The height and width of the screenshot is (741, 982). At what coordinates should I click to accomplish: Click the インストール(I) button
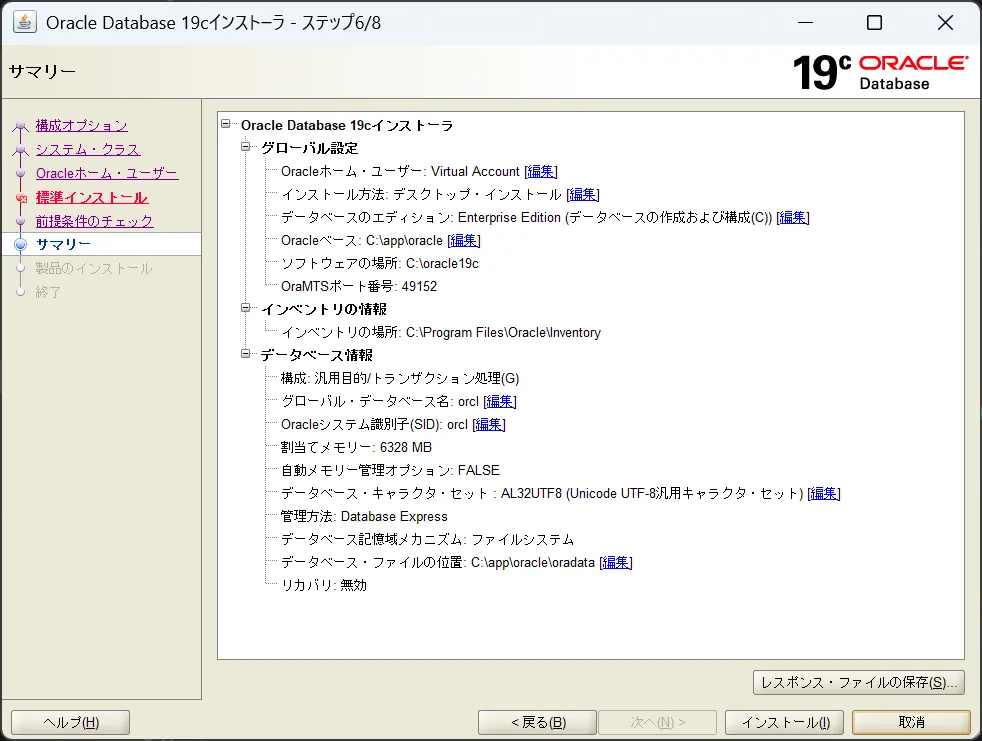pos(785,722)
